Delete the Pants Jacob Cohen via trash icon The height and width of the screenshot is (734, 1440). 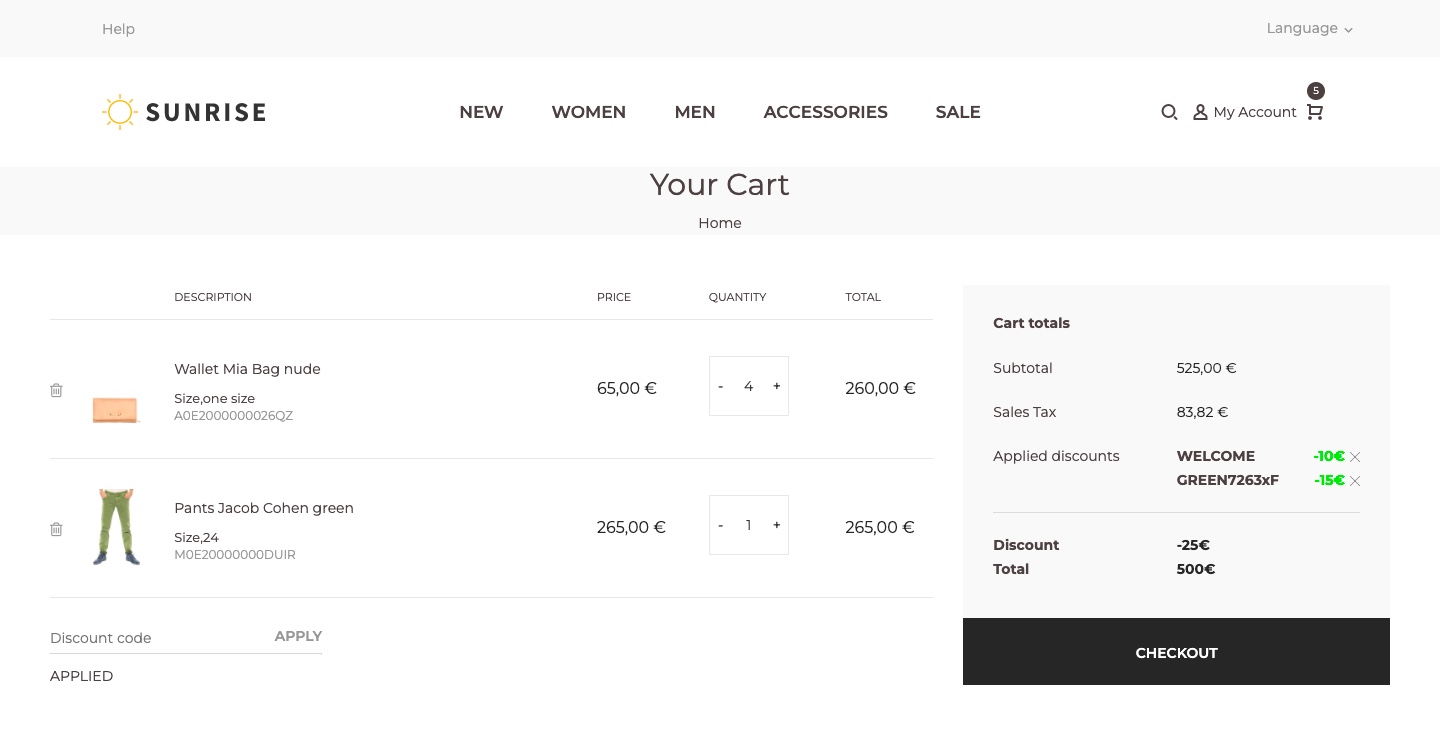tap(56, 529)
